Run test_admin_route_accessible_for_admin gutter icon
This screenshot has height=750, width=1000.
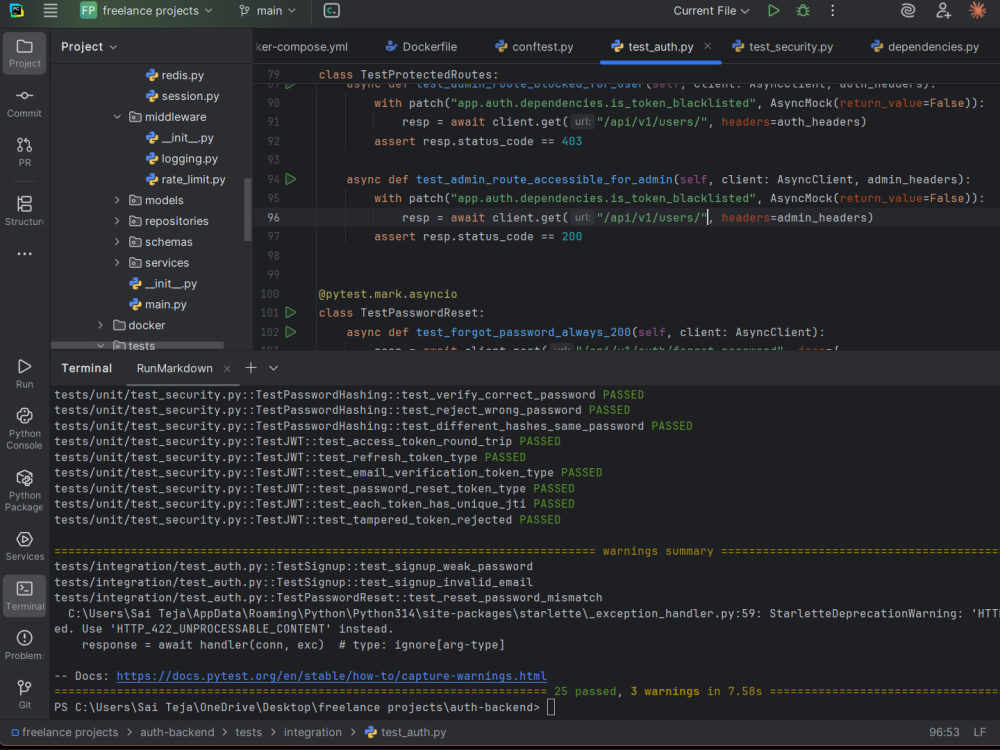291,179
